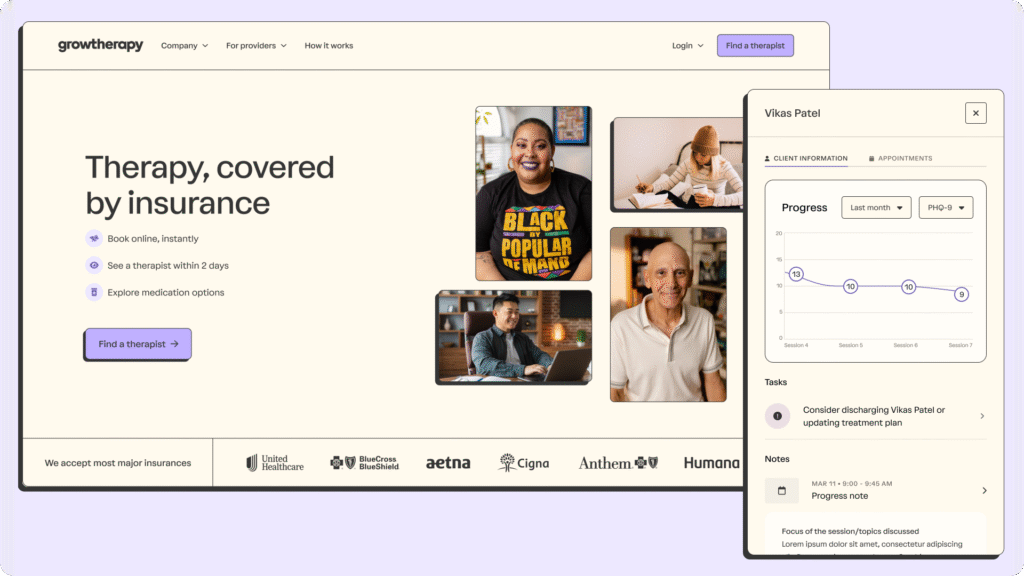Click the eye icon beside therapist availability

click(x=94, y=265)
